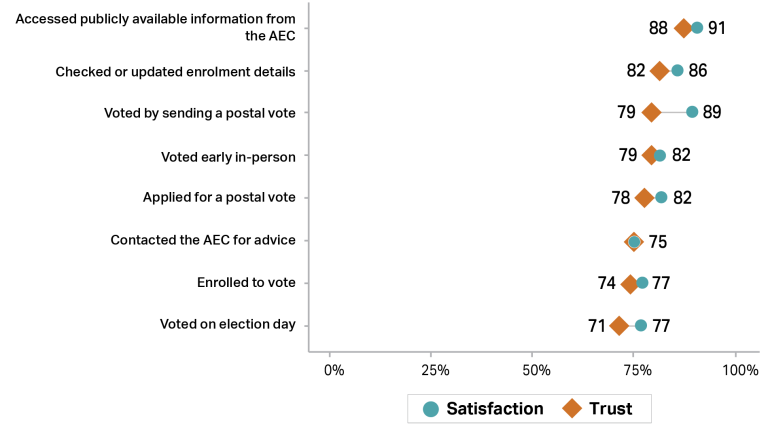Select Satisfaction dot for AEC public information

[697, 27]
